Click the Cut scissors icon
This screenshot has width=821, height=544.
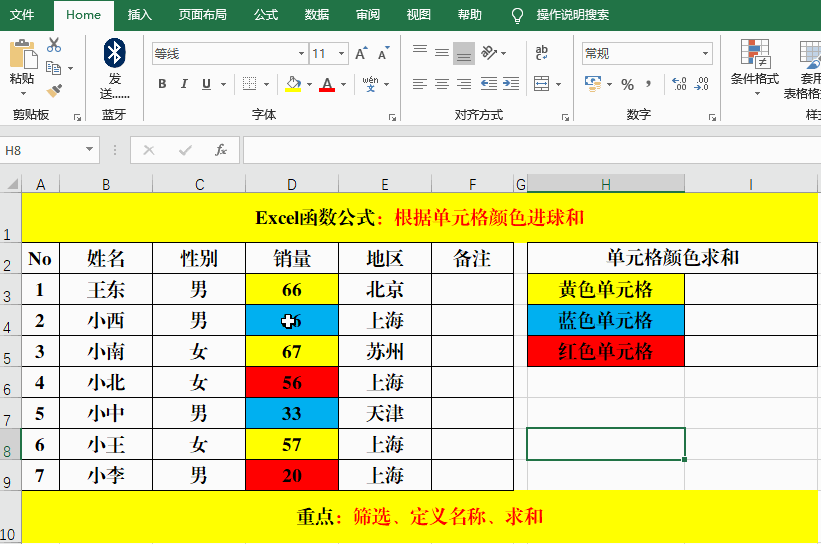click(x=54, y=45)
